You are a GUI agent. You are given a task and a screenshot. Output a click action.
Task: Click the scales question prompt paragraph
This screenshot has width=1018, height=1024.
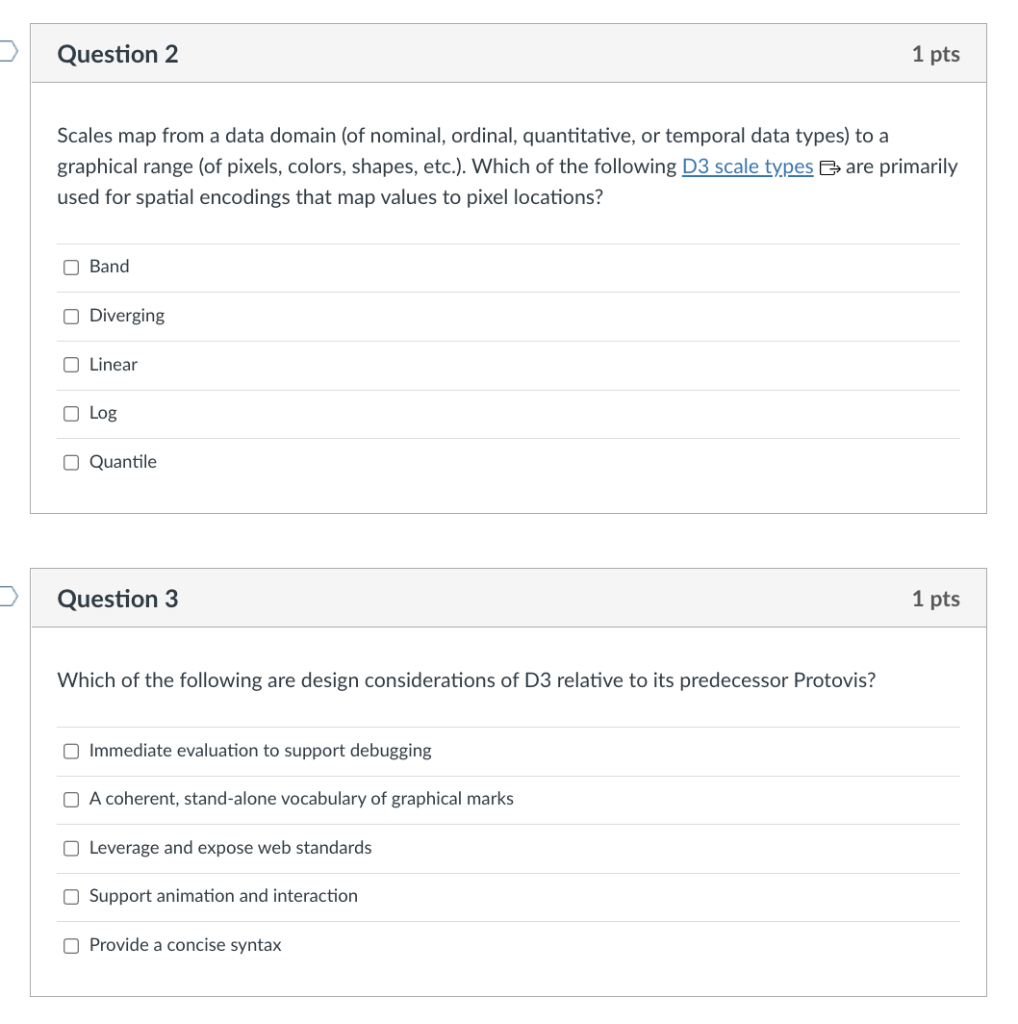click(507, 166)
